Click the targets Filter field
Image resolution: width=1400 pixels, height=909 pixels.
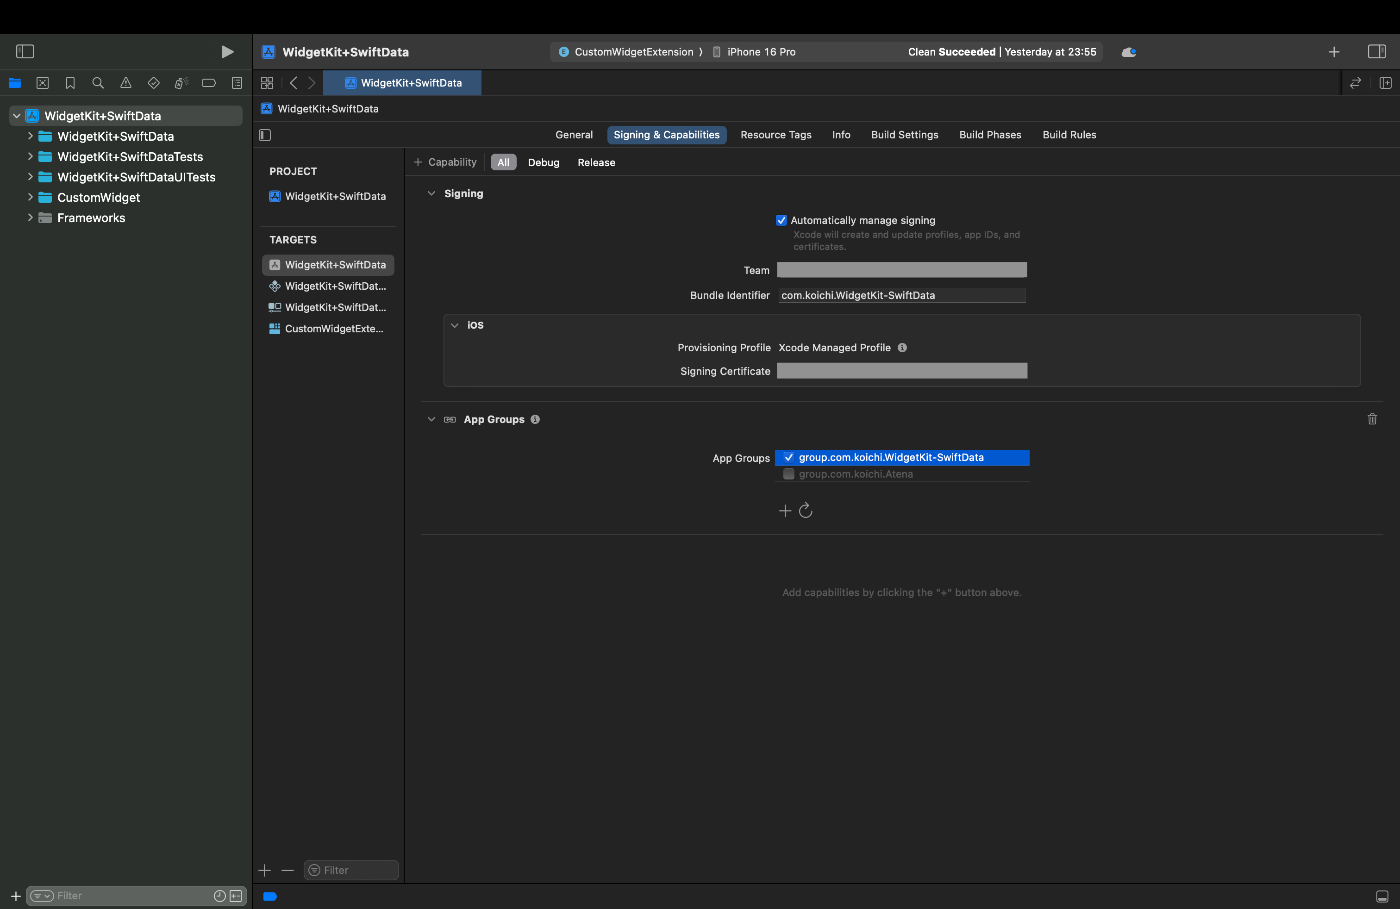coord(351,870)
